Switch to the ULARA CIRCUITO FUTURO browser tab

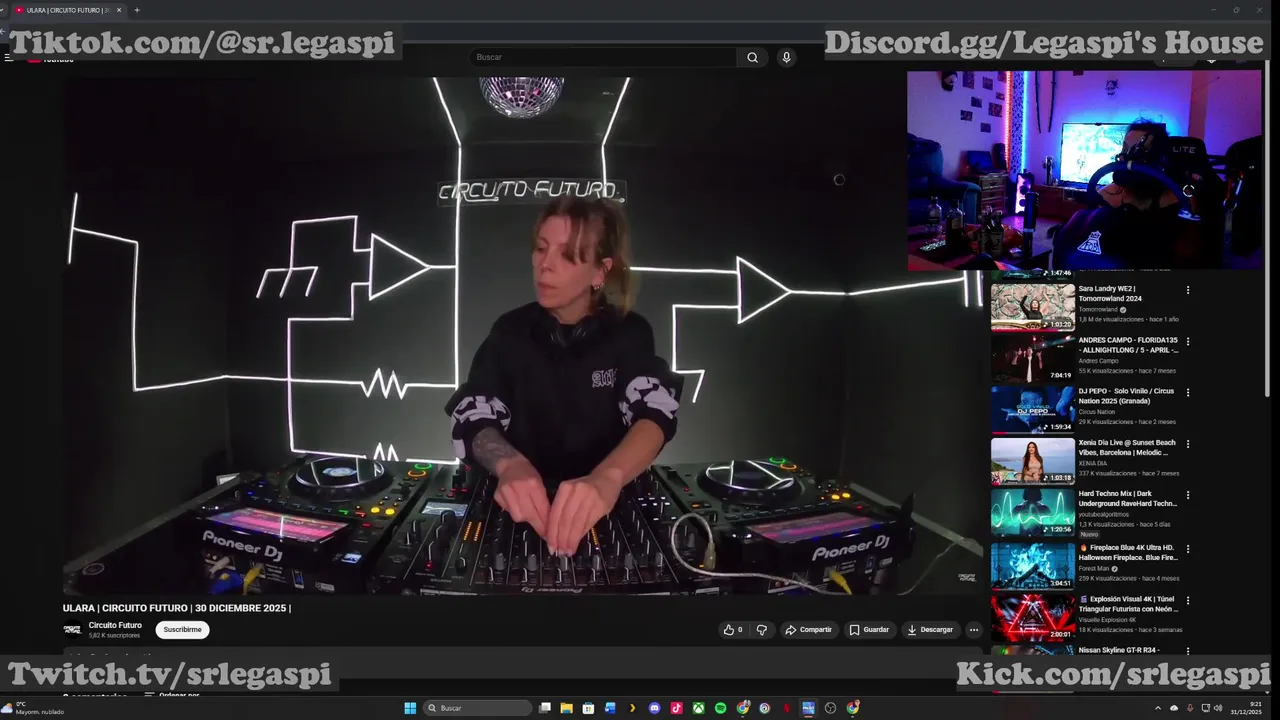tap(66, 10)
